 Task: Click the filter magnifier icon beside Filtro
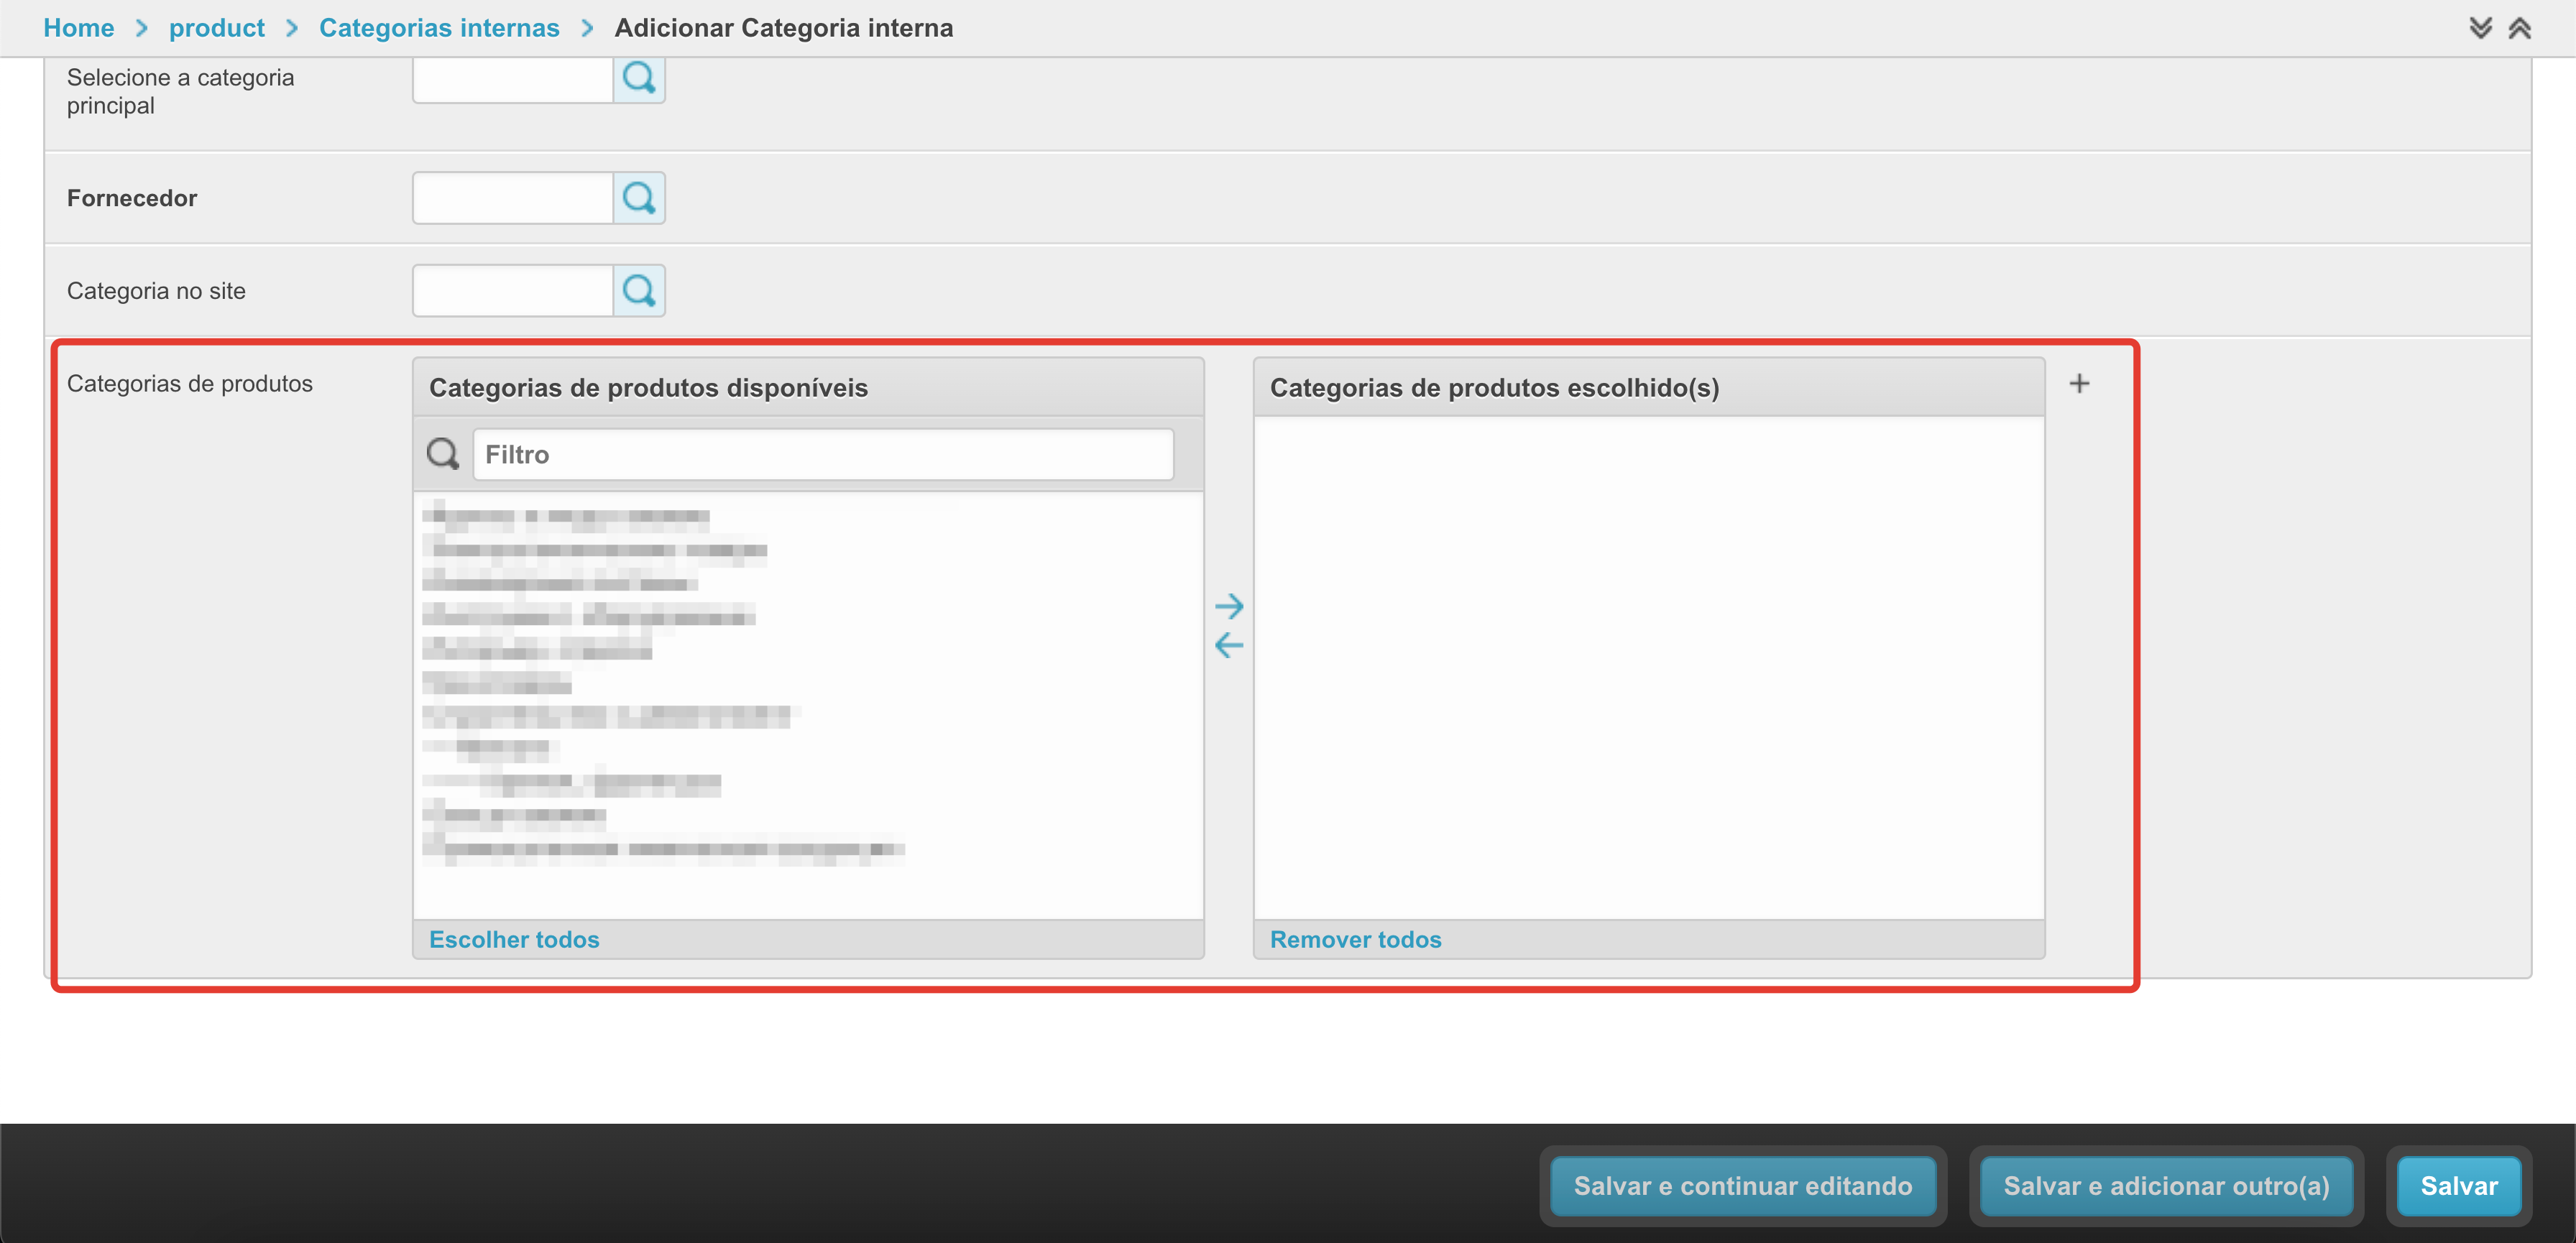[x=442, y=454]
